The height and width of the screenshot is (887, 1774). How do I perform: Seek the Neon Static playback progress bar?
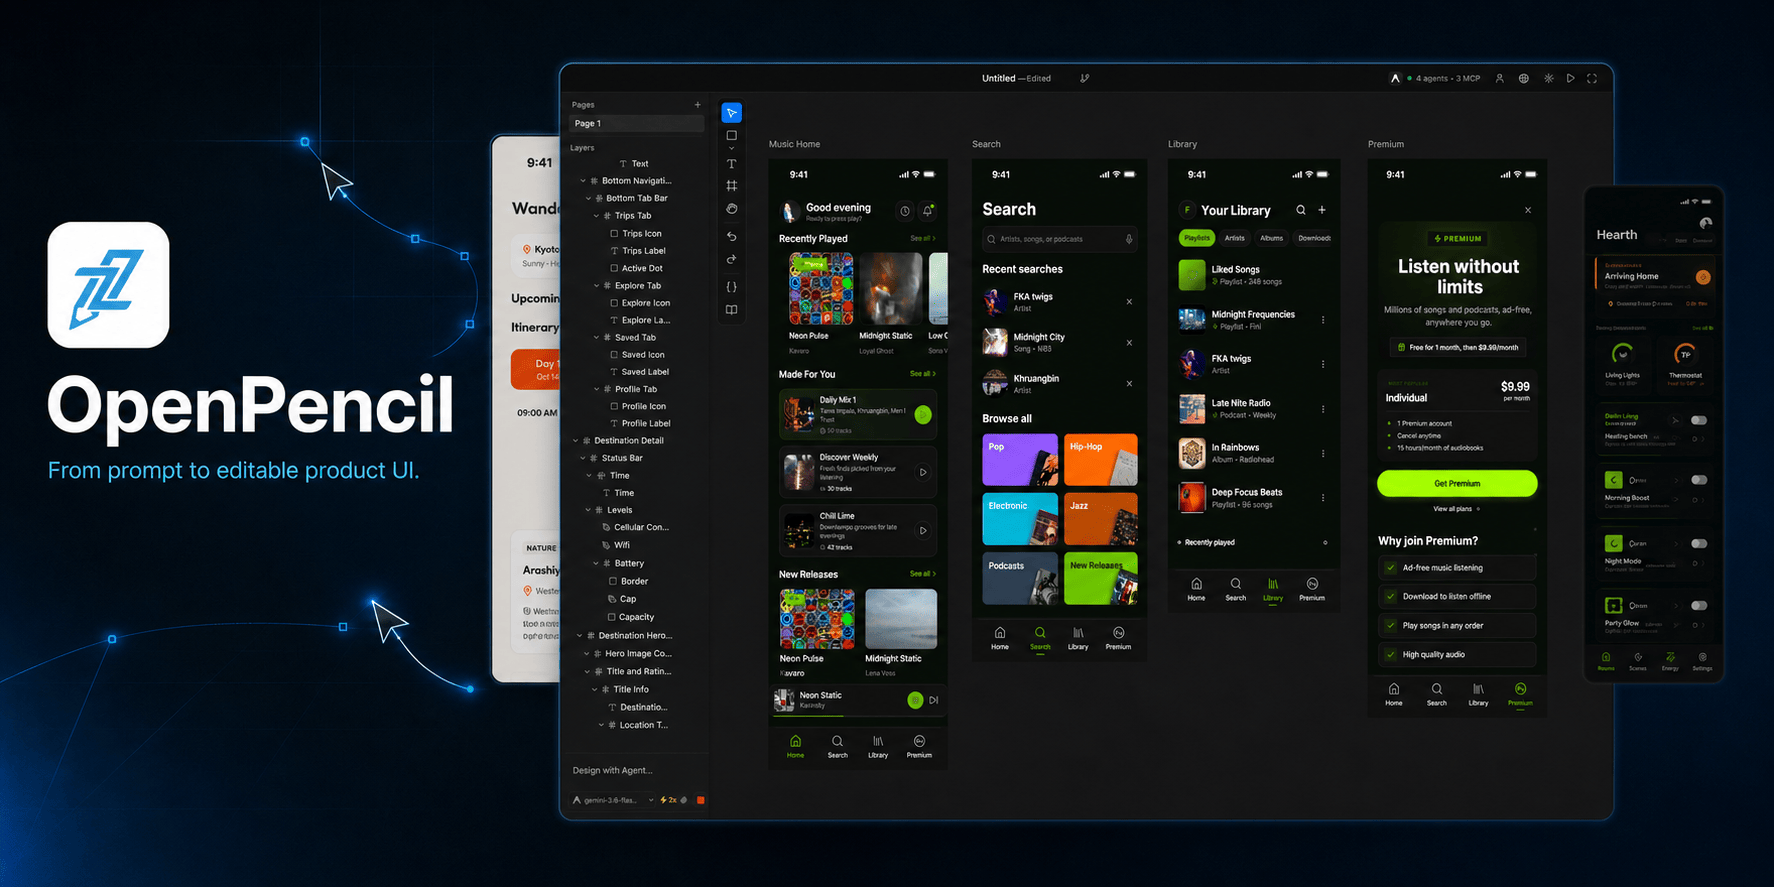[x=858, y=716]
